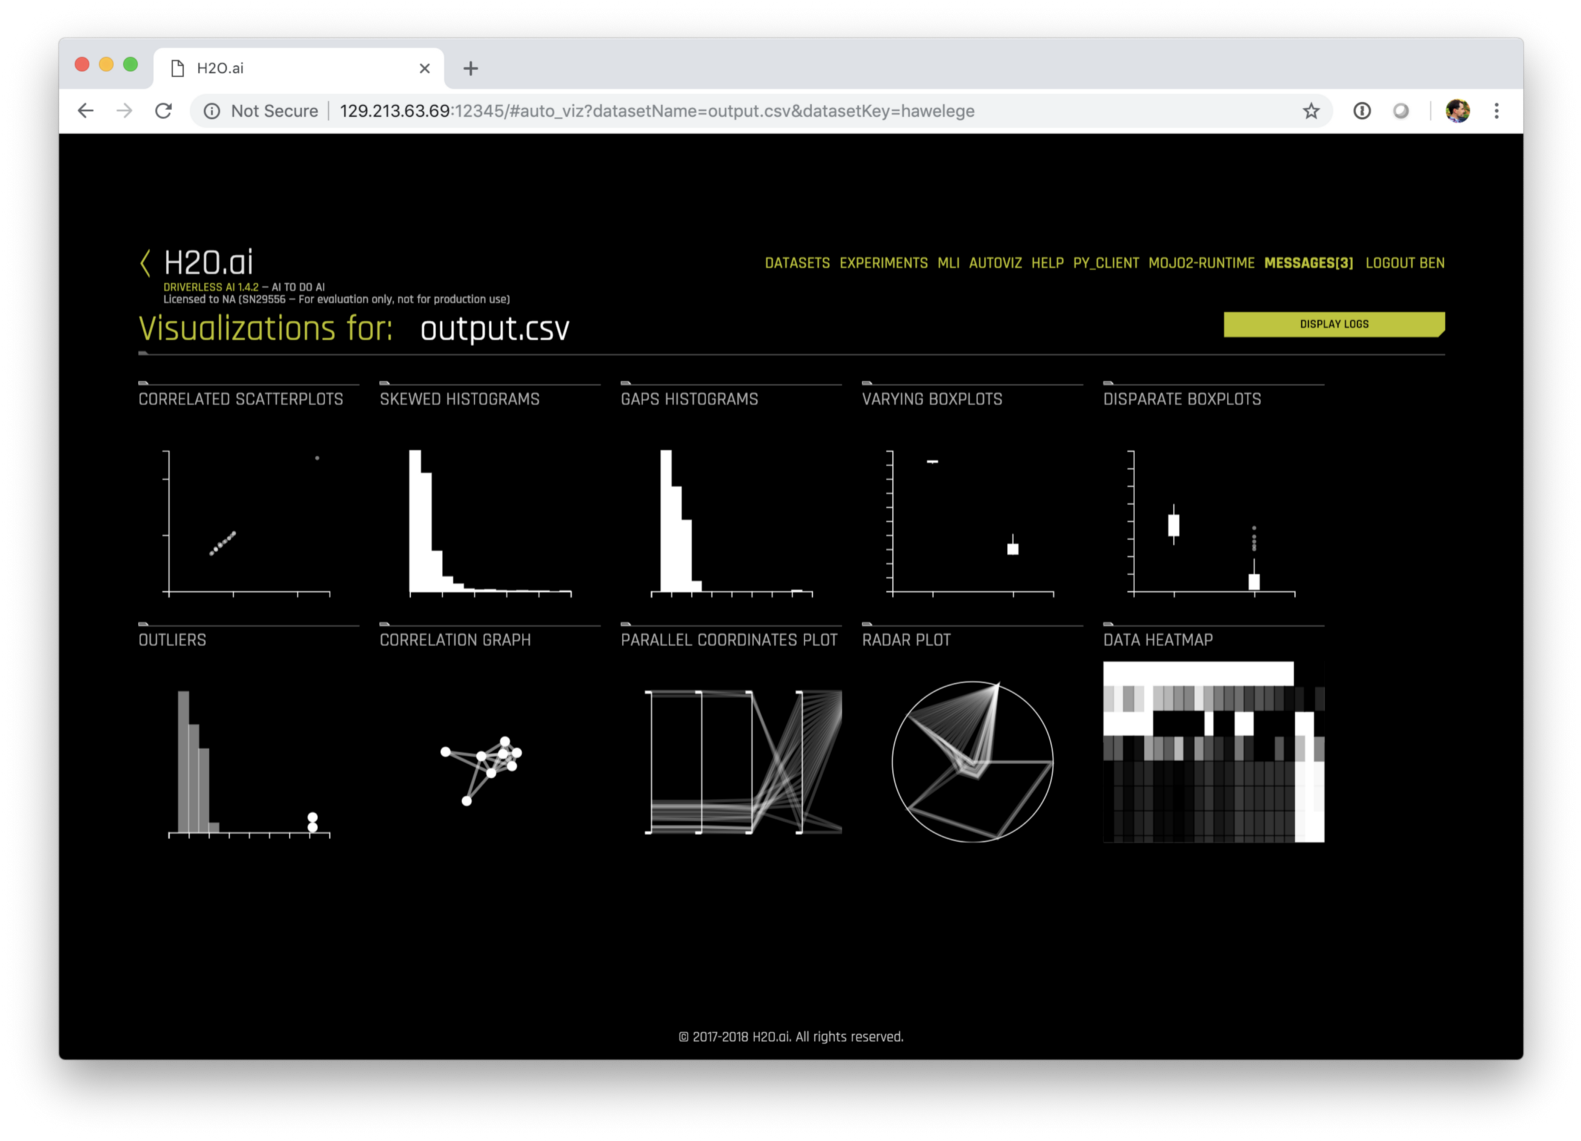This screenshot has width=1581, height=1141.
Task: Click the GAPS HISTOGRAMS heading
Action: point(689,399)
